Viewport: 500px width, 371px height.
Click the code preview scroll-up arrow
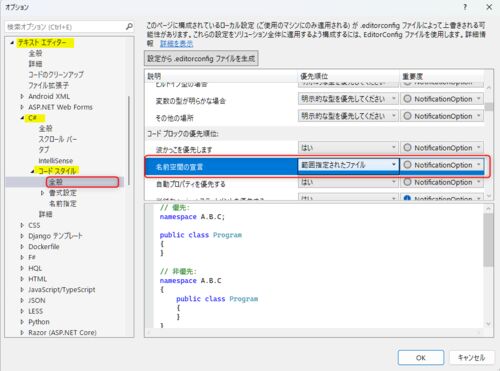(488, 209)
